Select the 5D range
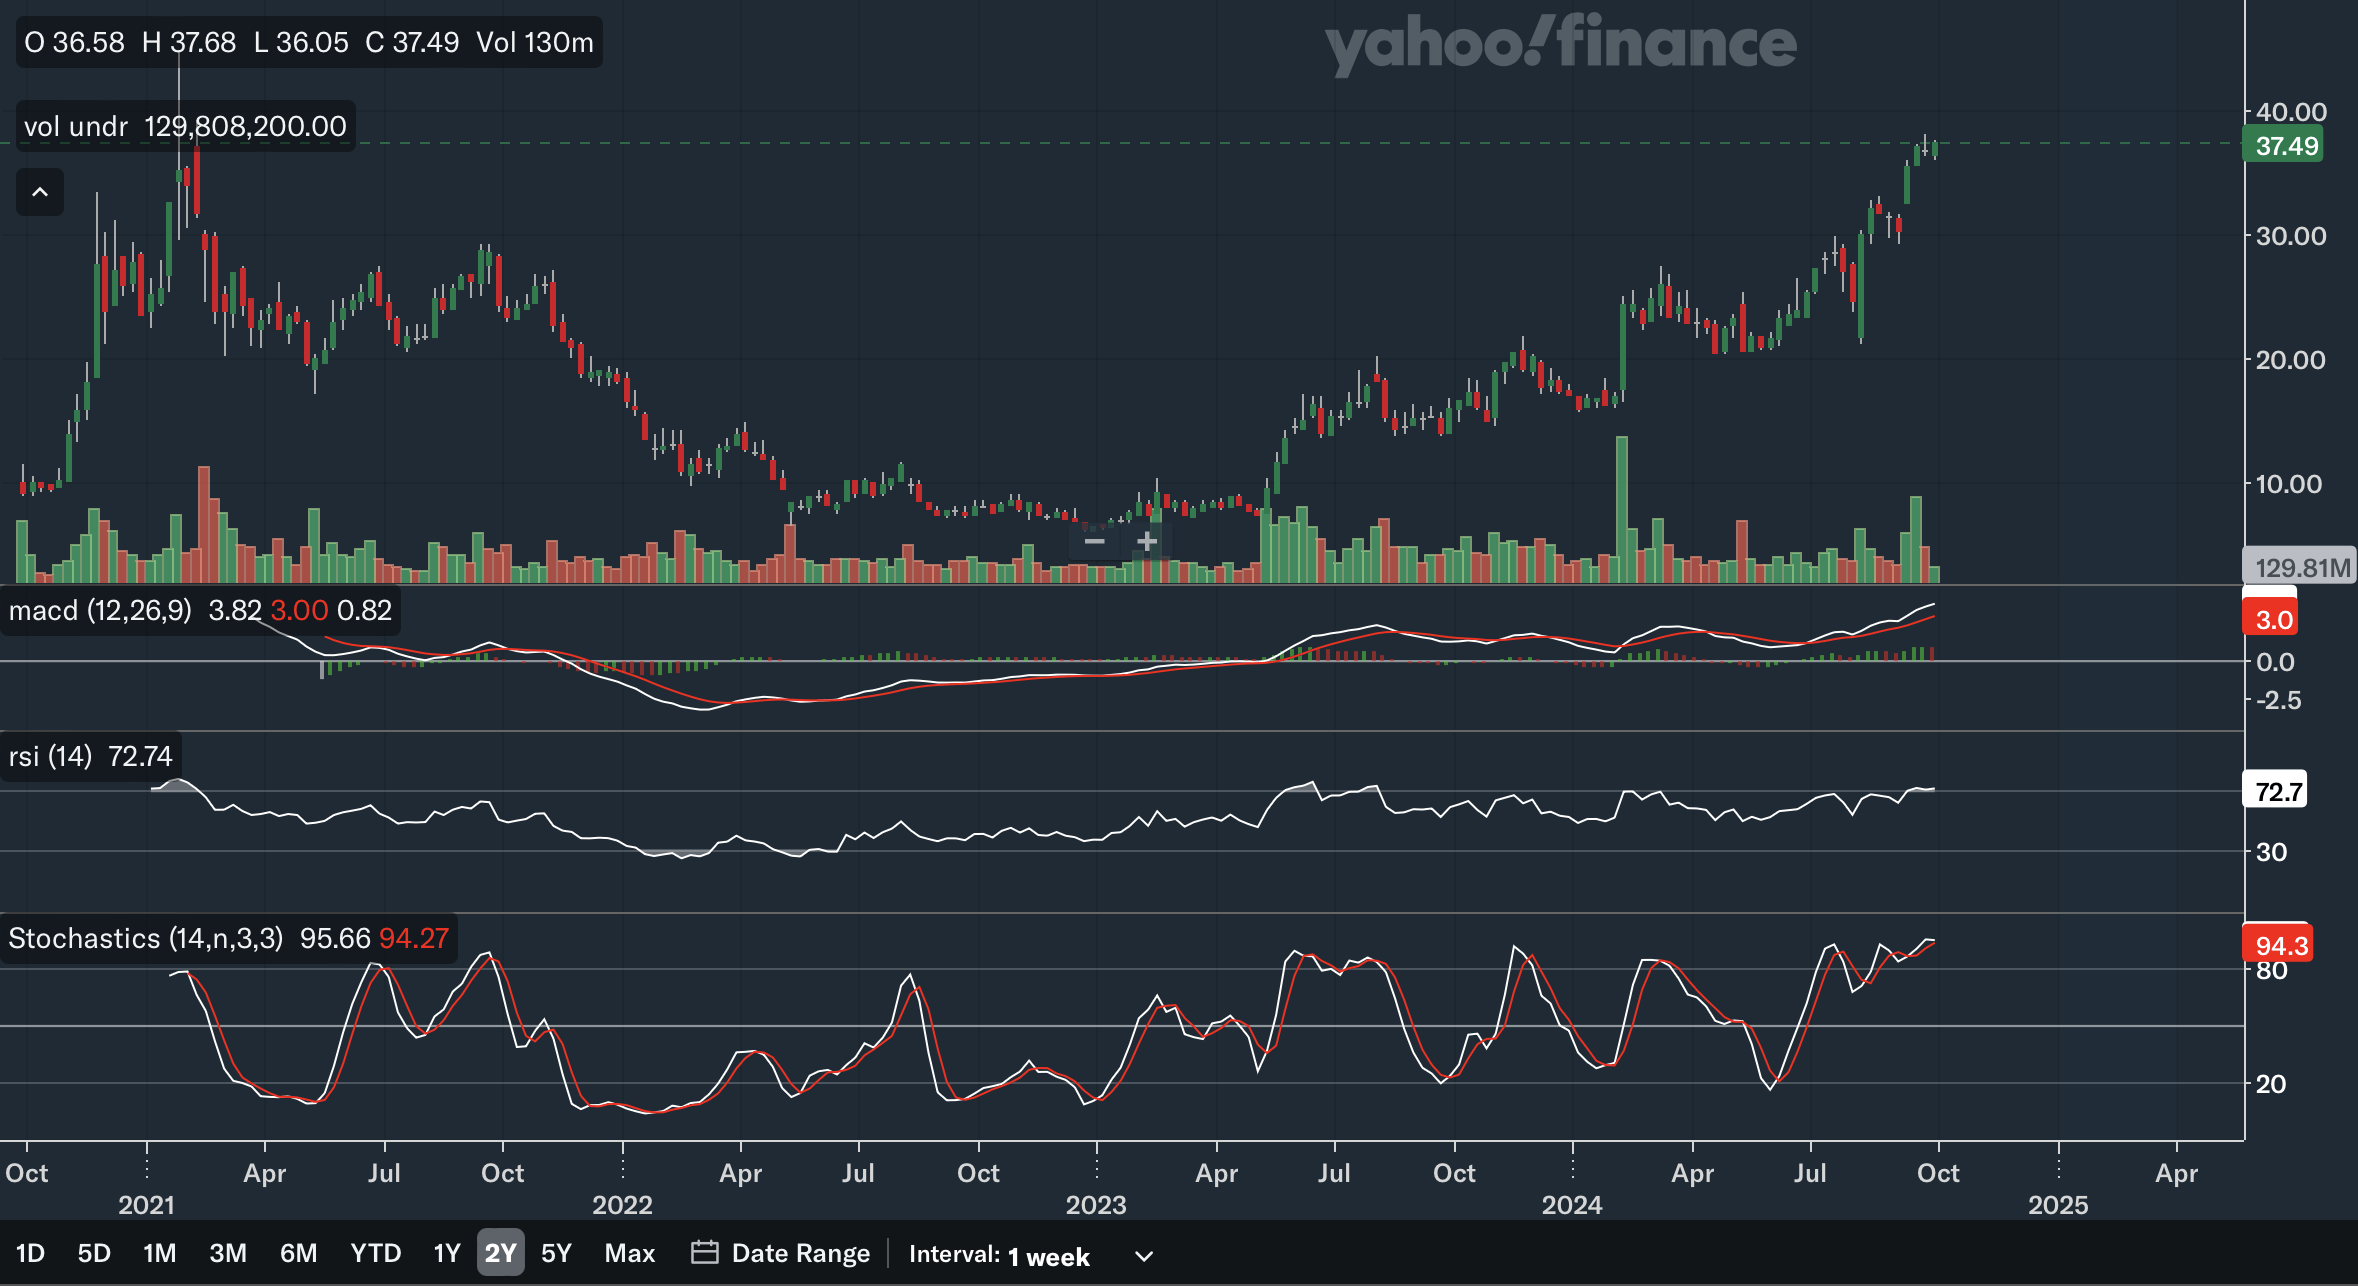The image size is (2358, 1286). (94, 1253)
